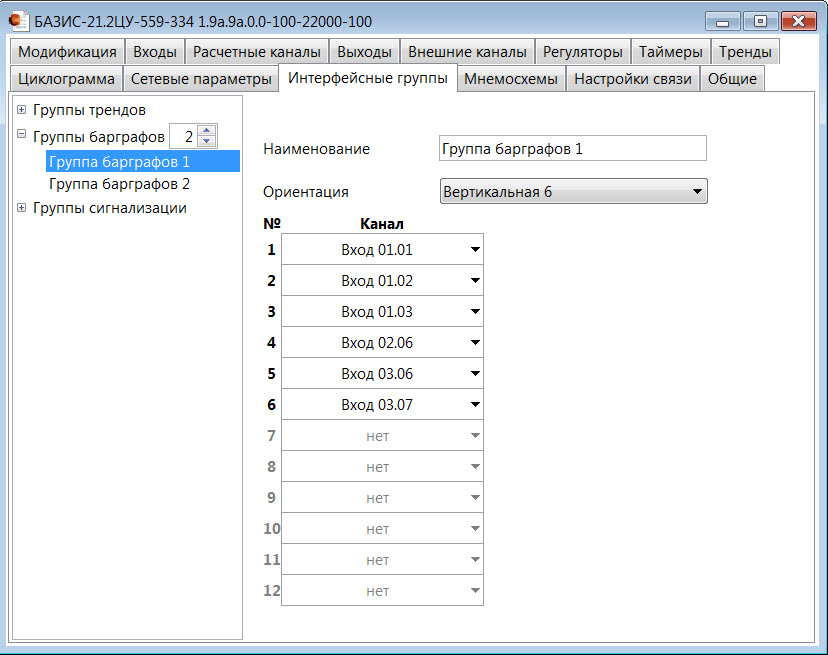Collapse the Группы барграфов tree node
The image size is (828, 655).
21,134
